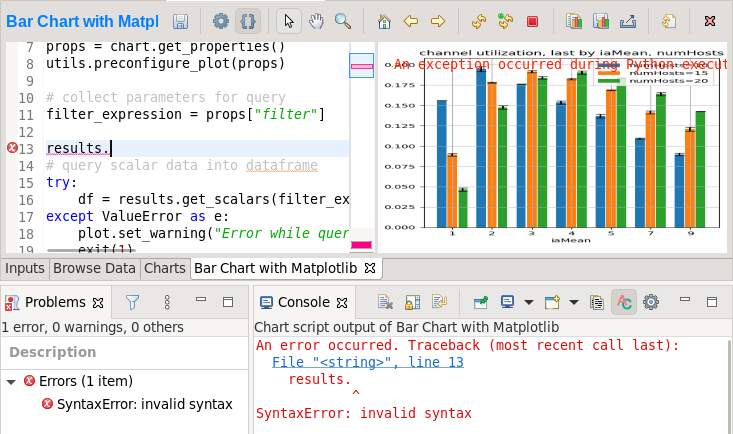Toggle the script source editor with the braces icon
Viewport: 733px width, 434px height.
tap(248, 22)
